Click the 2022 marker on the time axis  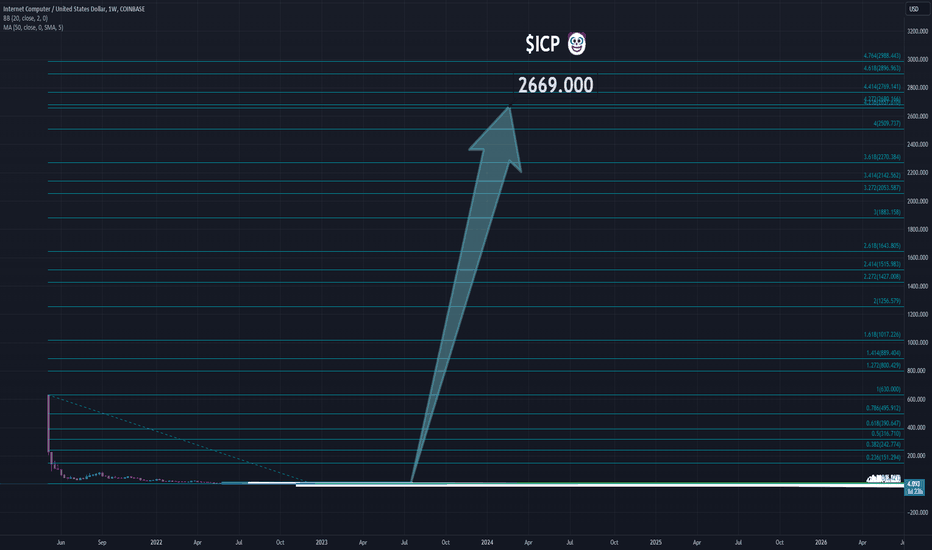tap(156, 542)
